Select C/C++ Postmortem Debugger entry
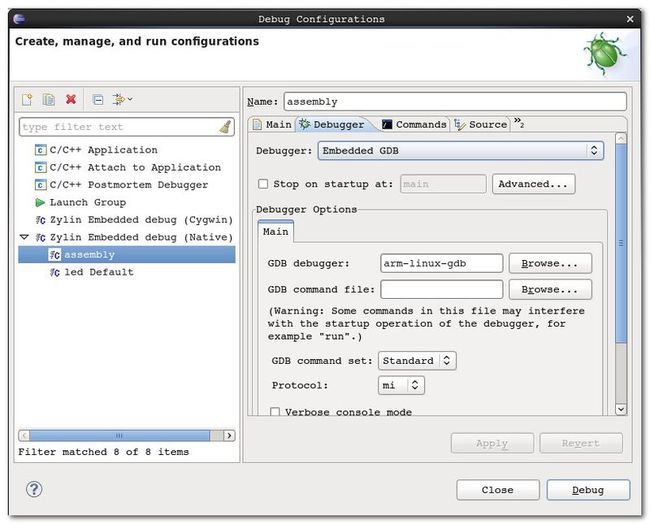 [x=129, y=185]
